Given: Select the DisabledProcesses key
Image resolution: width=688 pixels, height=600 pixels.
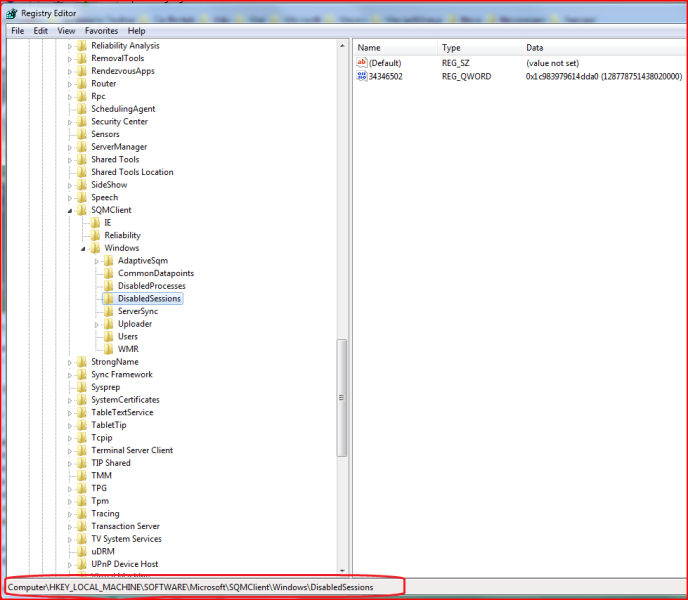Looking at the screenshot, I should (151, 286).
